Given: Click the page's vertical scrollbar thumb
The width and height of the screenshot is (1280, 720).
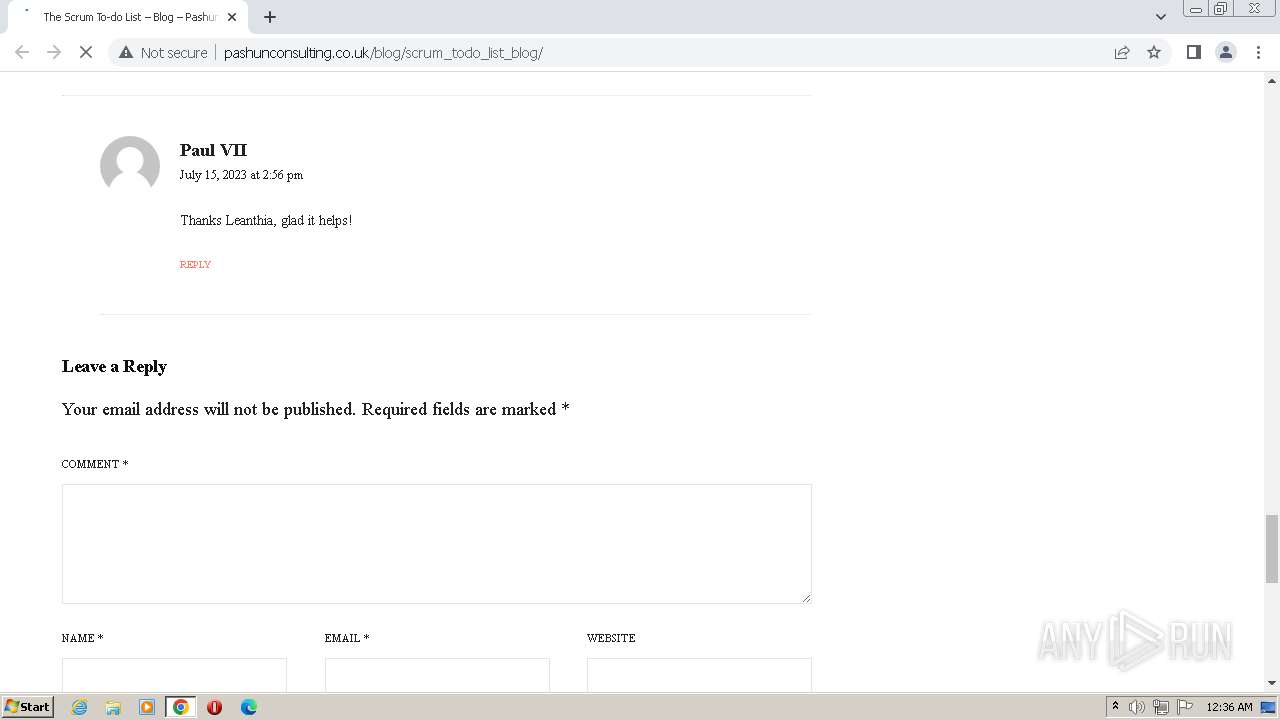Looking at the screenshot, I should pos(1271,548).
